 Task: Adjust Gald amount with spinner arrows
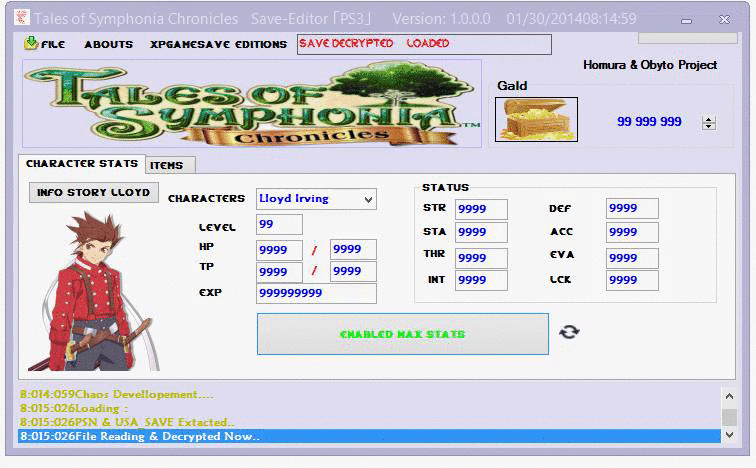(x=709, y=122)
